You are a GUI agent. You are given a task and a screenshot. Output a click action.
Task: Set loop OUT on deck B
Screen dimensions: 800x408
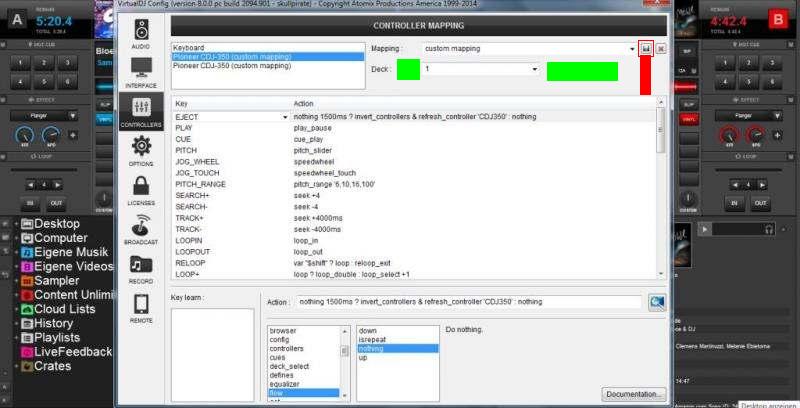(x=760, y=203)
